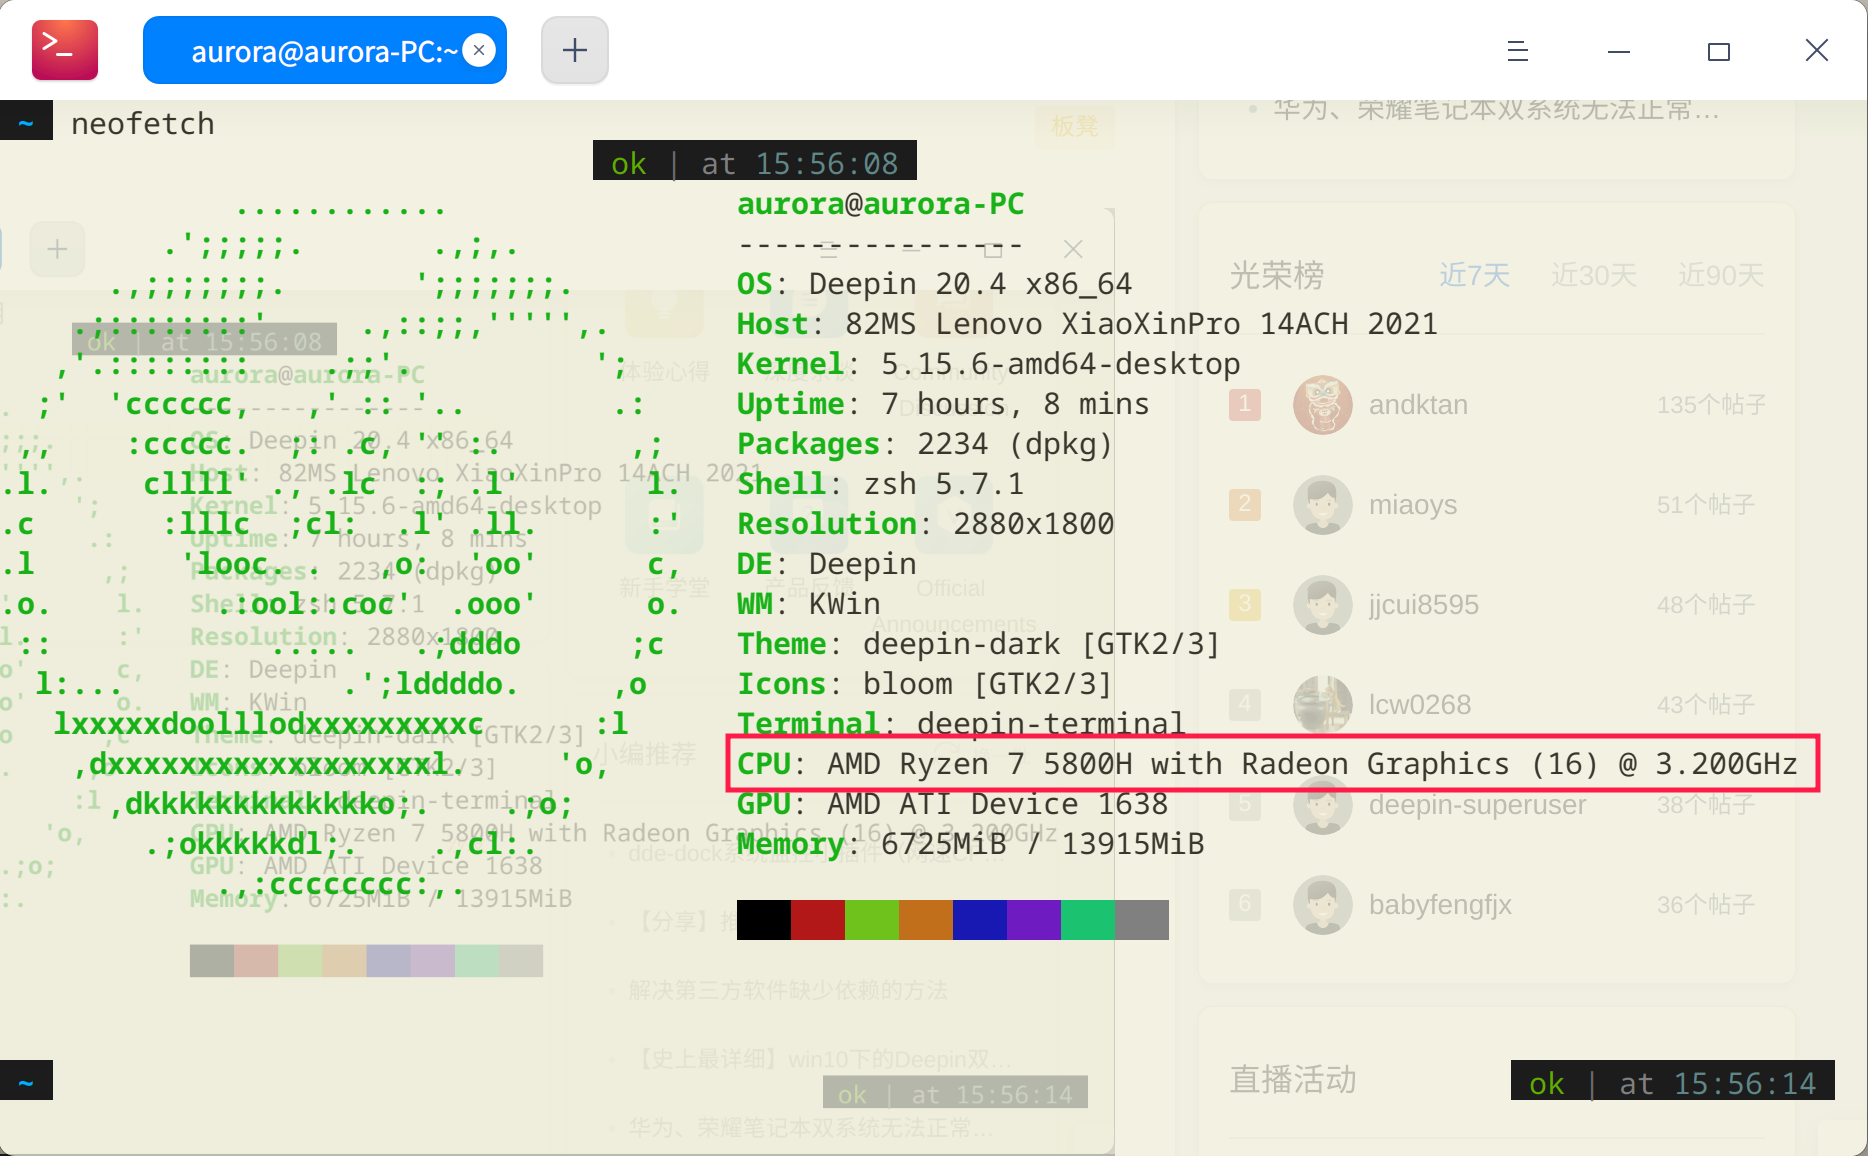Open lcw0268's avatar in the forum window
1868x1156 pixels.
click(1323, 705)
